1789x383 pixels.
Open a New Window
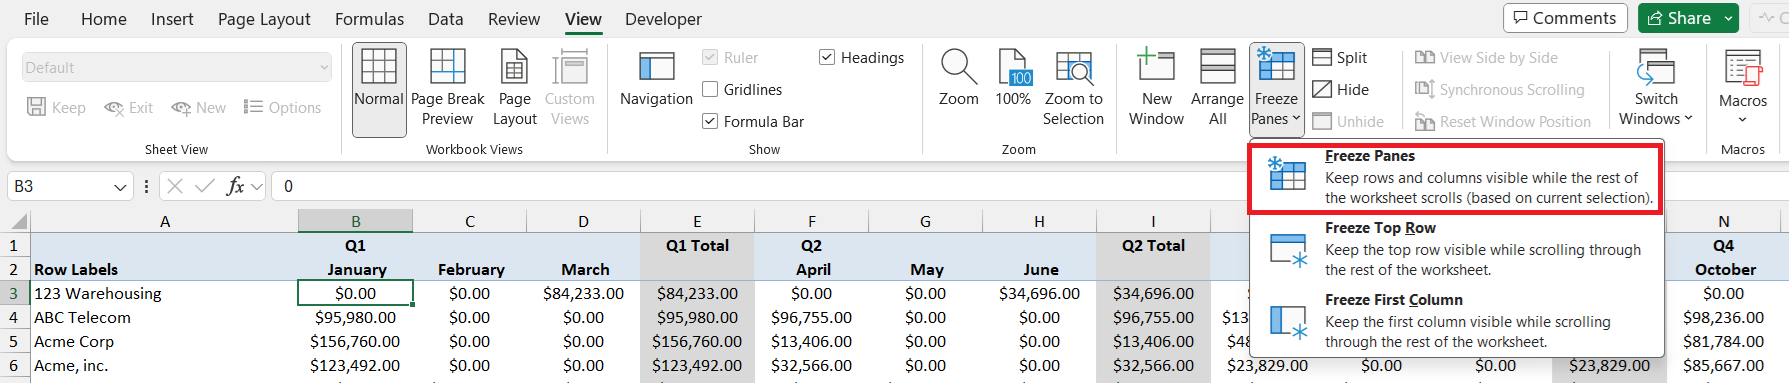1156,89
